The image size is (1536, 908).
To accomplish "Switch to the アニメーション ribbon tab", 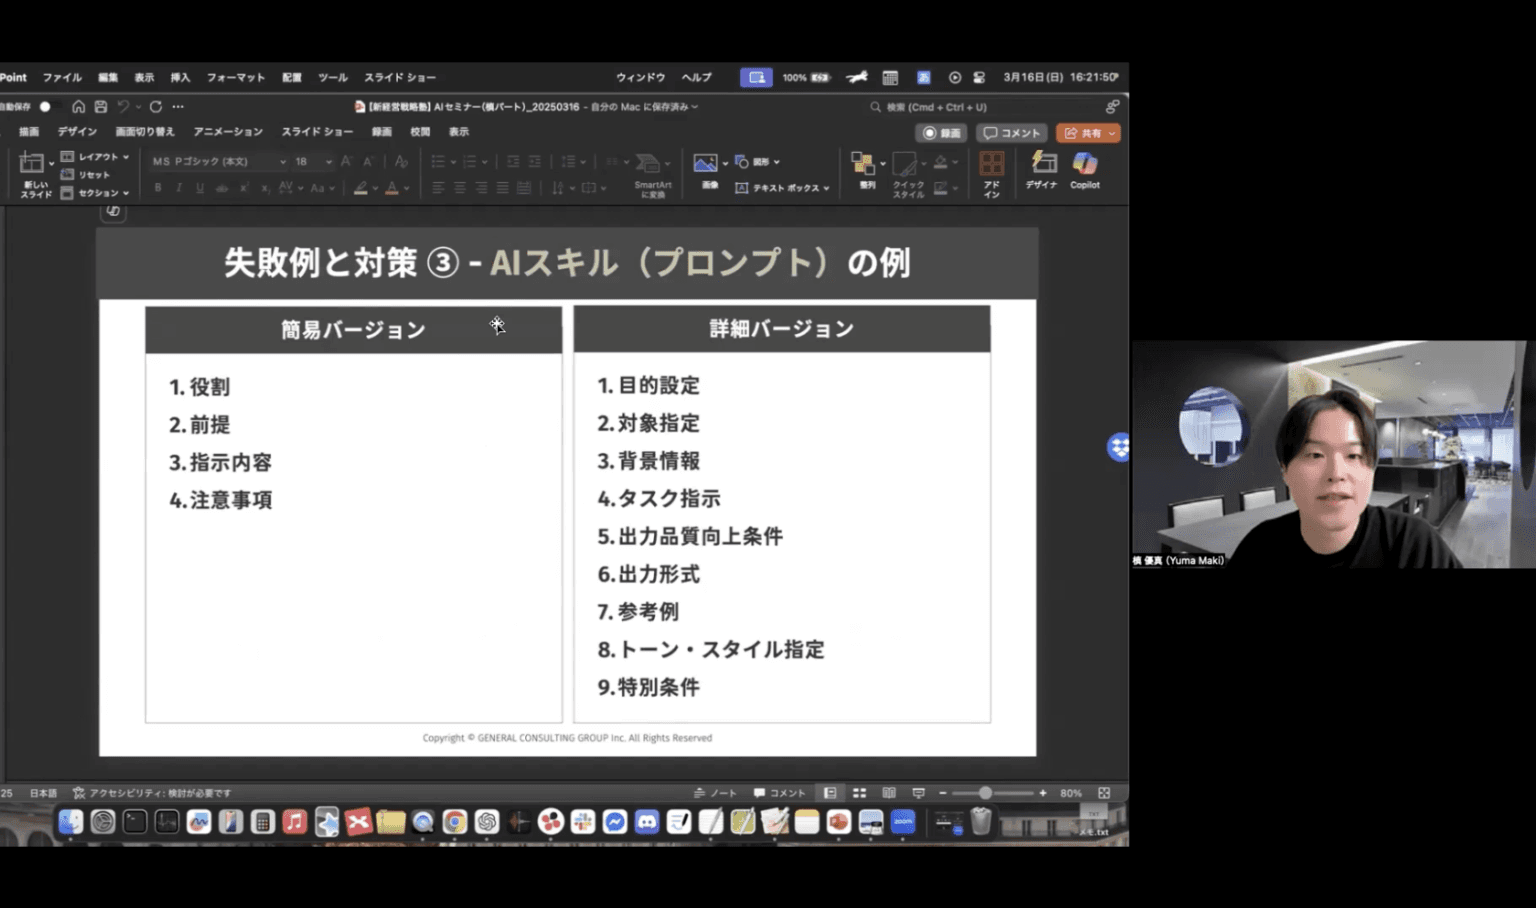I will coord(228,131).
